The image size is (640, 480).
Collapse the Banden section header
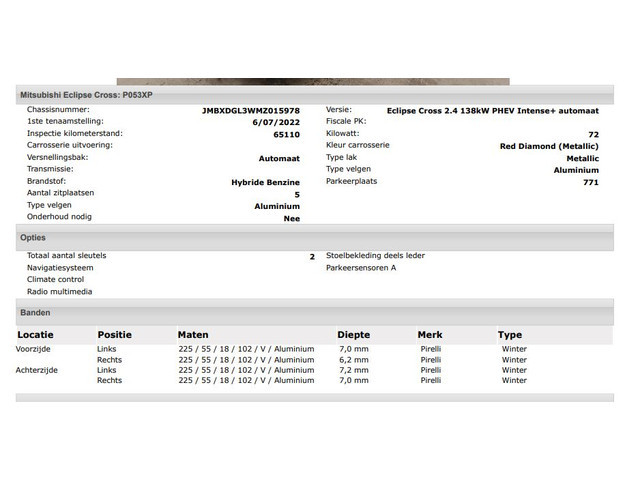pos(35,313)
